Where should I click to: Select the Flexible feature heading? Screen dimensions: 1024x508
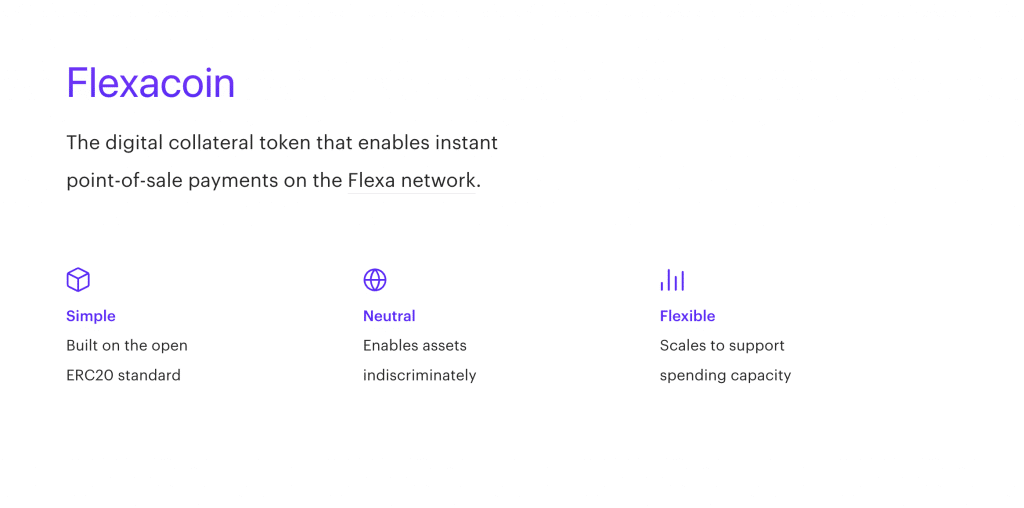tap(687, 316)
